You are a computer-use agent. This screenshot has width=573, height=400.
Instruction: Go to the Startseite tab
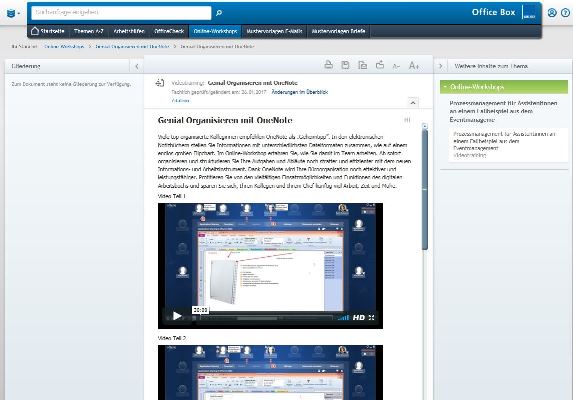pos(48,31)
